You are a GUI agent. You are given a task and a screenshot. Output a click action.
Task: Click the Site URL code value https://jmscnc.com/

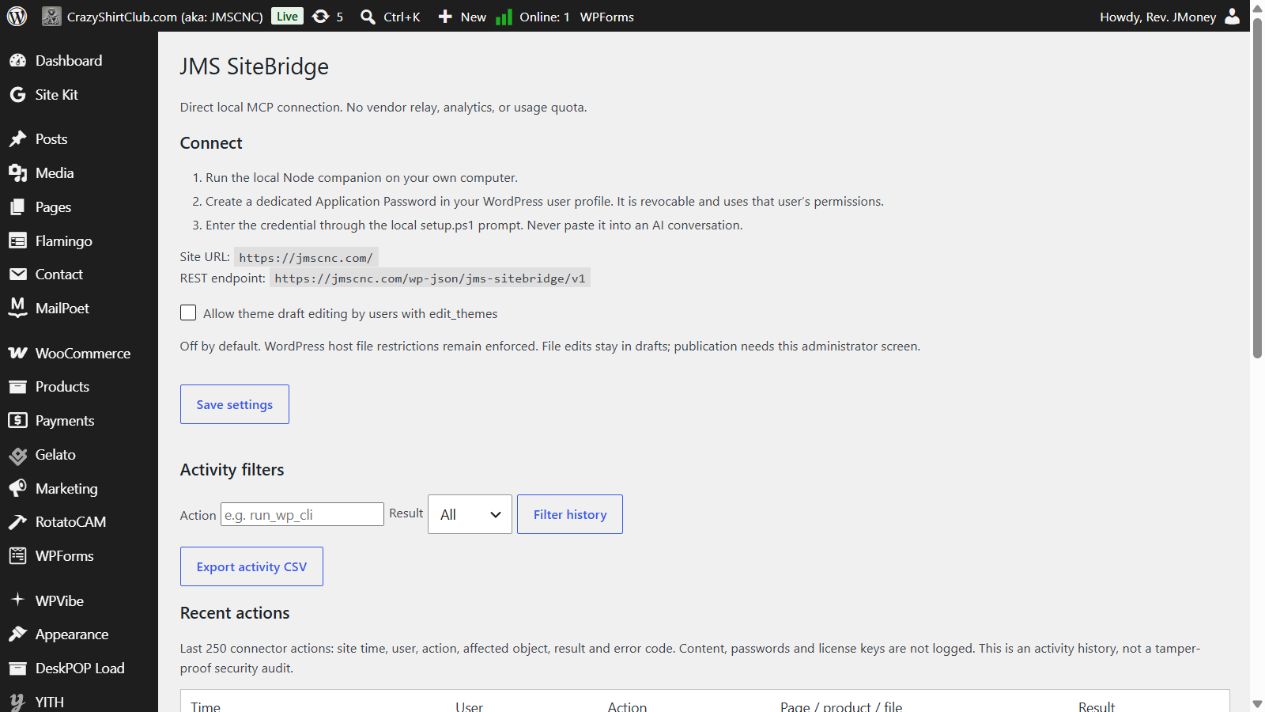(306, 257)
